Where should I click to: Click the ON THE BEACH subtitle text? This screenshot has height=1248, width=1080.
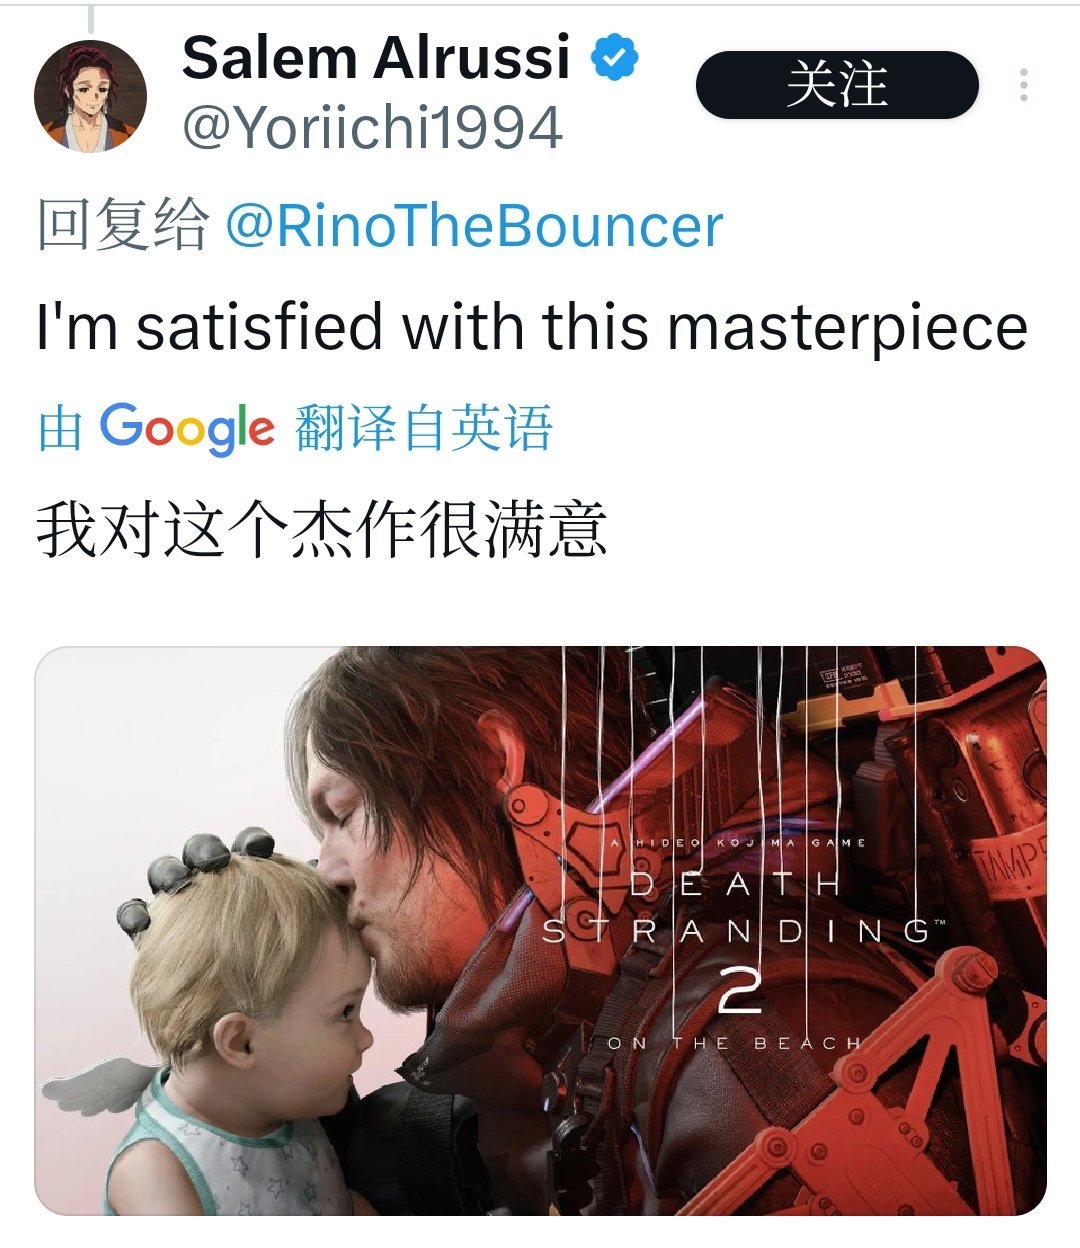click(x=734, y=1043)
